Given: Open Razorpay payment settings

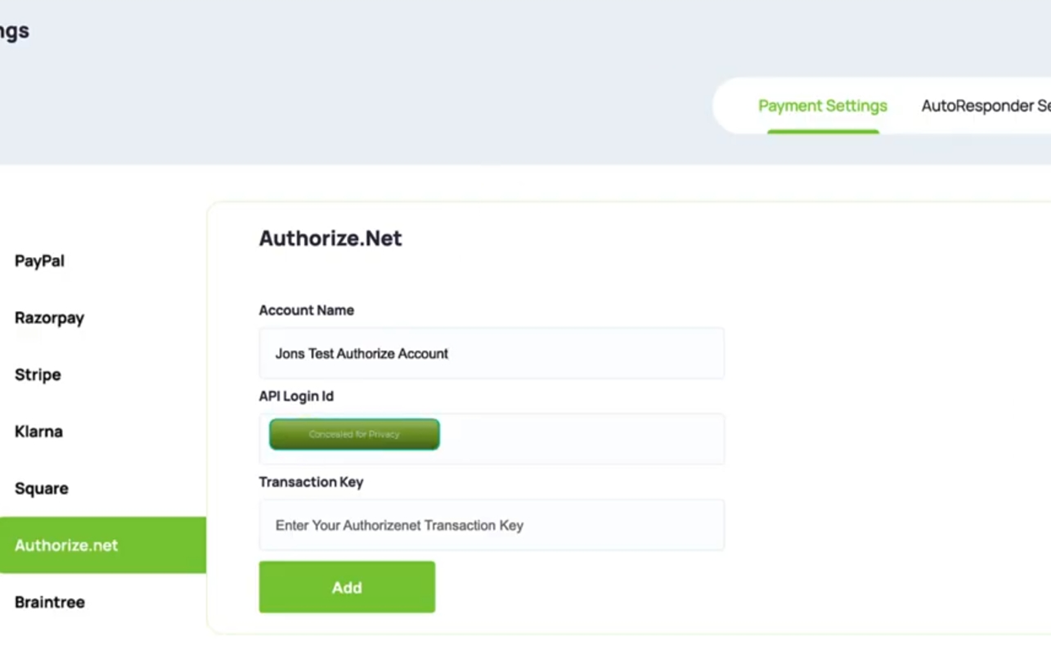Looking at the screenshot, I should coord(49,318).
